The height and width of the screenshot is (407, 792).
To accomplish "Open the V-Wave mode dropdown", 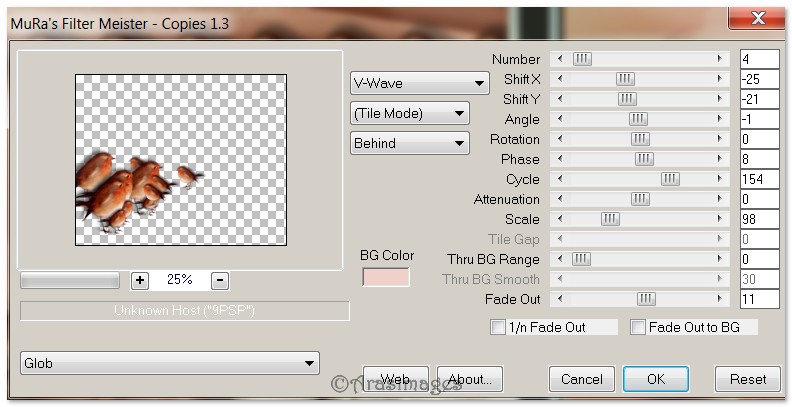I will pyautogui.click(x=419, y=84).
